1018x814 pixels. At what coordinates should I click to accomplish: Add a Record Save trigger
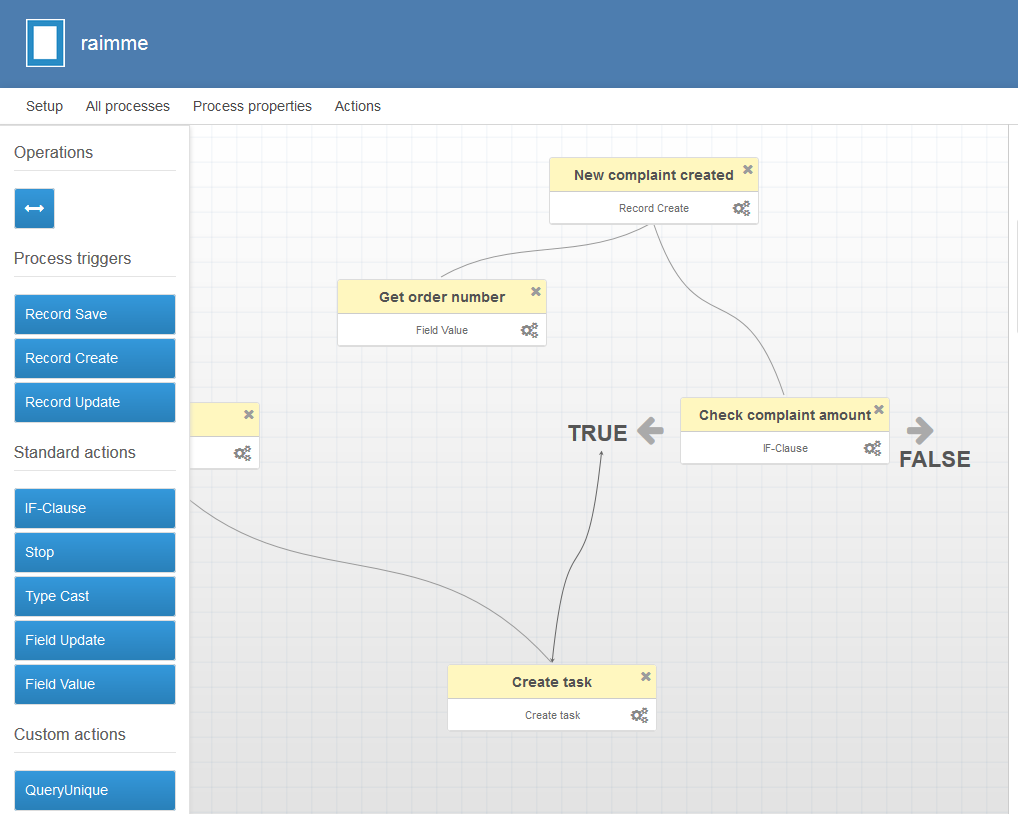click(x=95, y=314)
